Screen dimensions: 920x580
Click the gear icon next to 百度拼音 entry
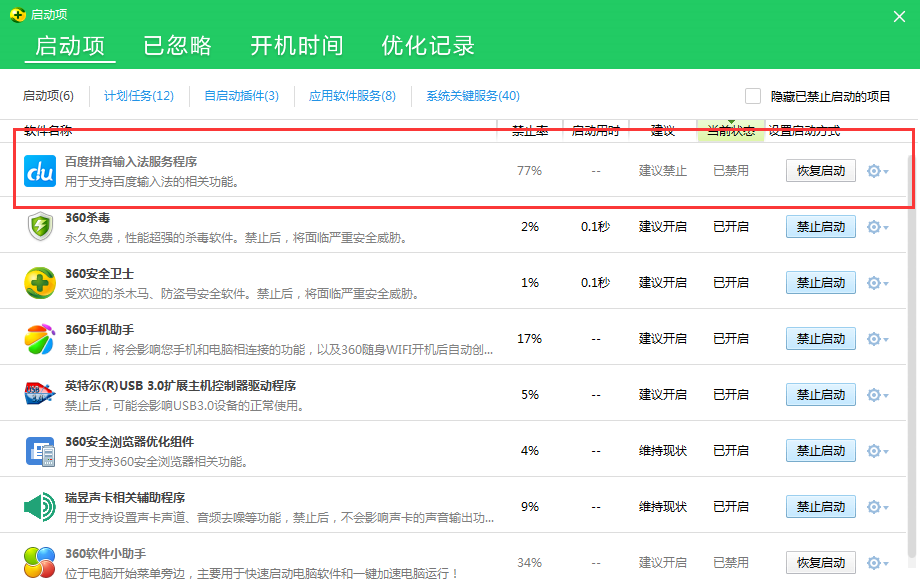coord(874,171)
